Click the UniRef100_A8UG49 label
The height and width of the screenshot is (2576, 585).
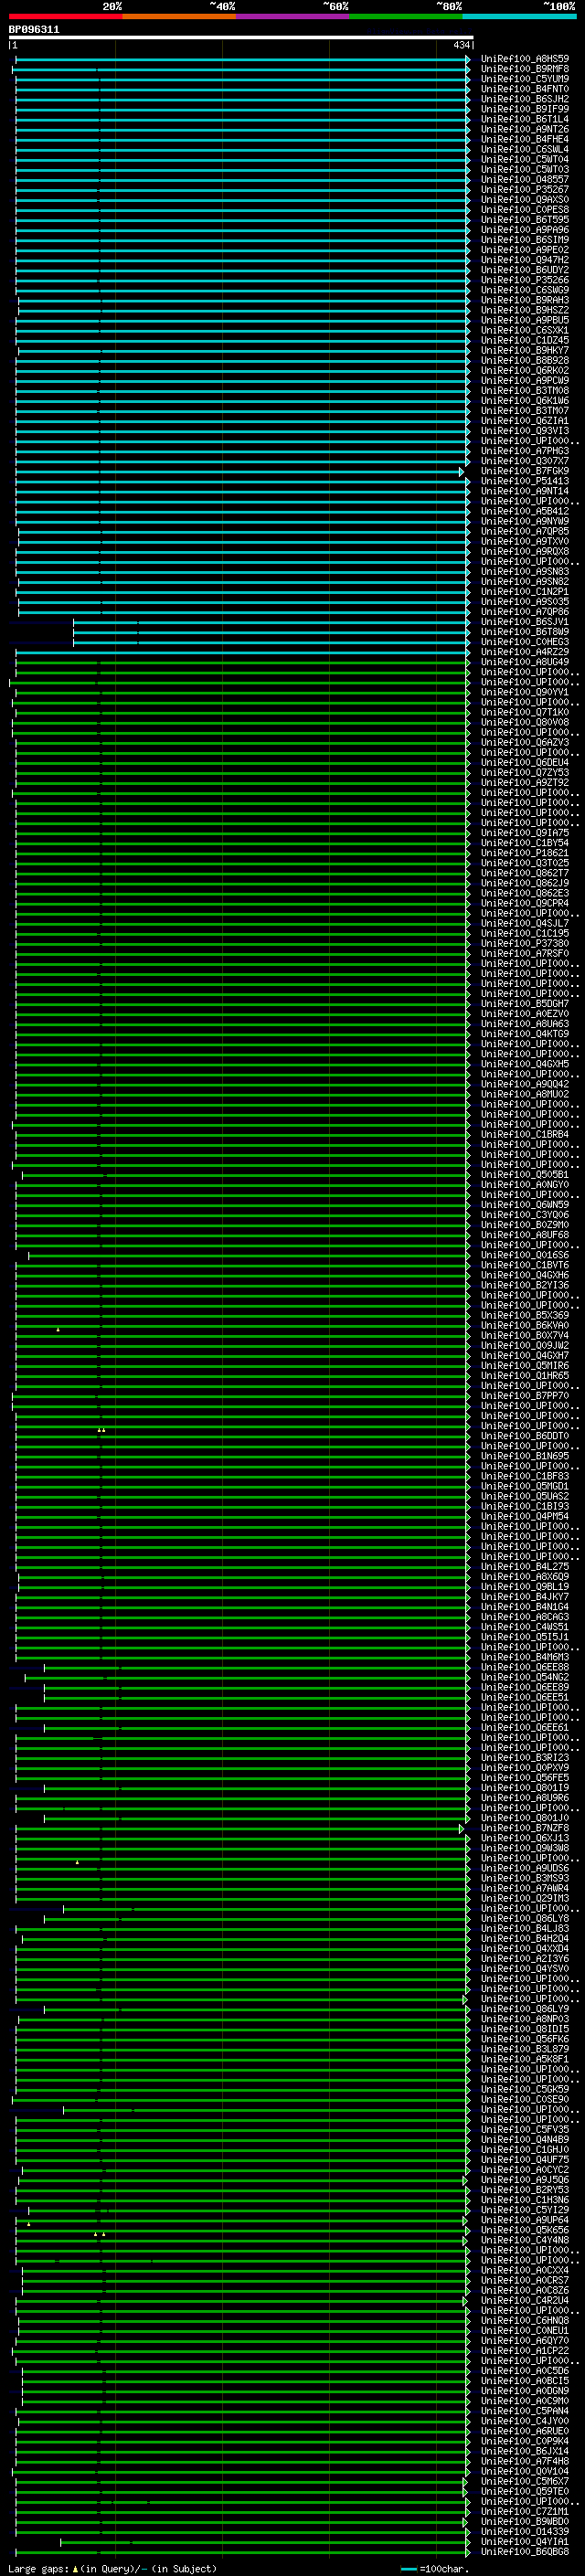point(525,662)
